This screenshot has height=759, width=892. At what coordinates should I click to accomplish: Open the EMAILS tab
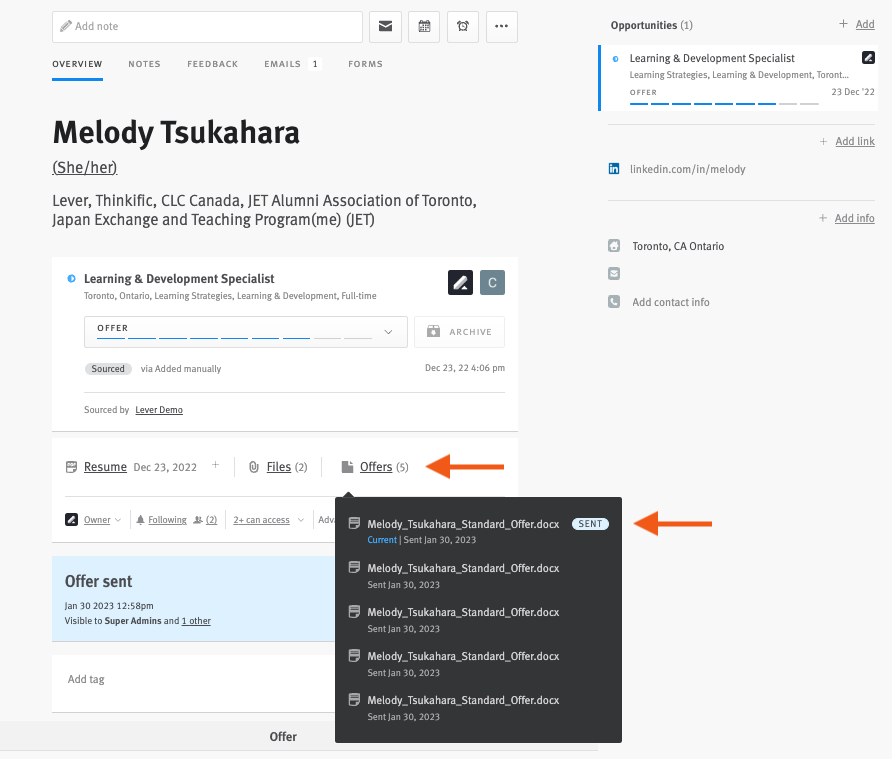282,63
